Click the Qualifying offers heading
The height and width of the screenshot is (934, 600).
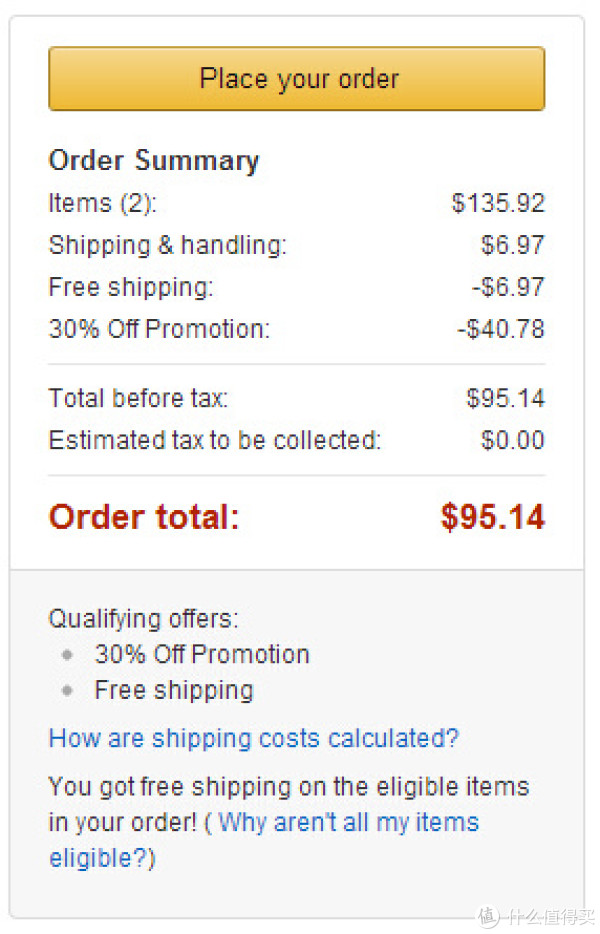(143, 619)
